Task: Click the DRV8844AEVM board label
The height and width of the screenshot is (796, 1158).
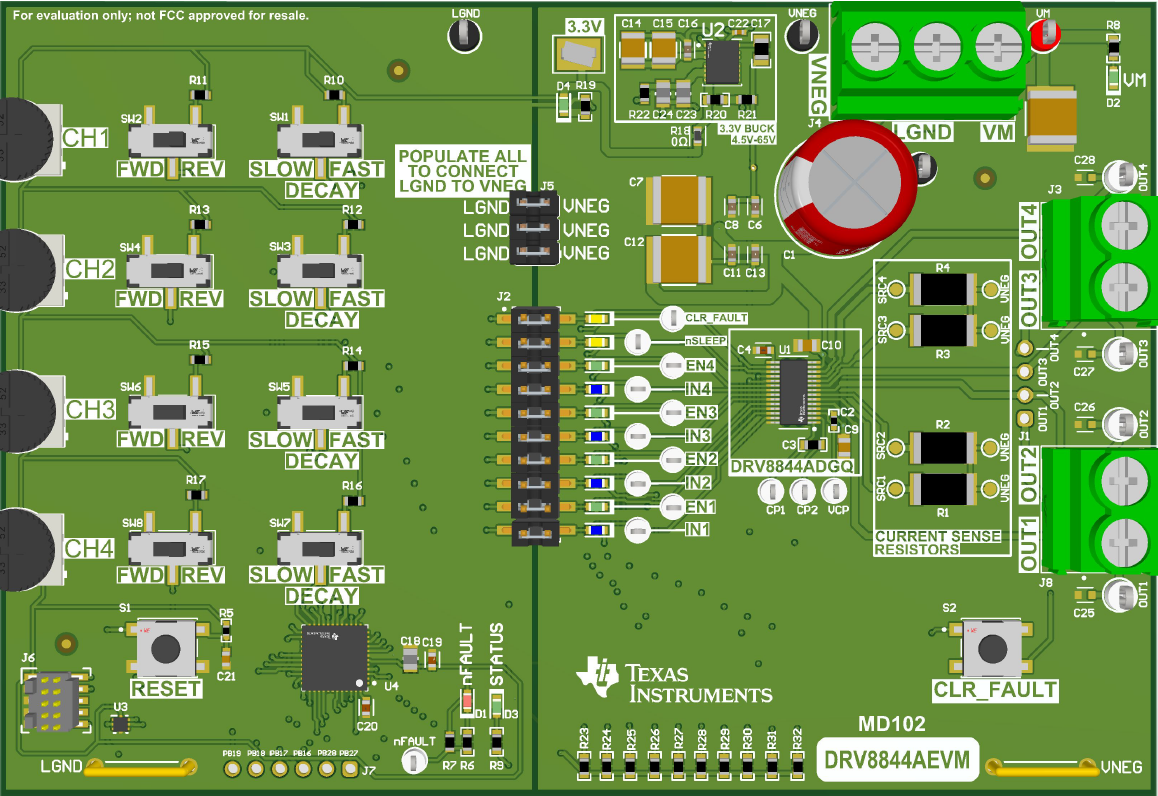Action: click(895, 760)
